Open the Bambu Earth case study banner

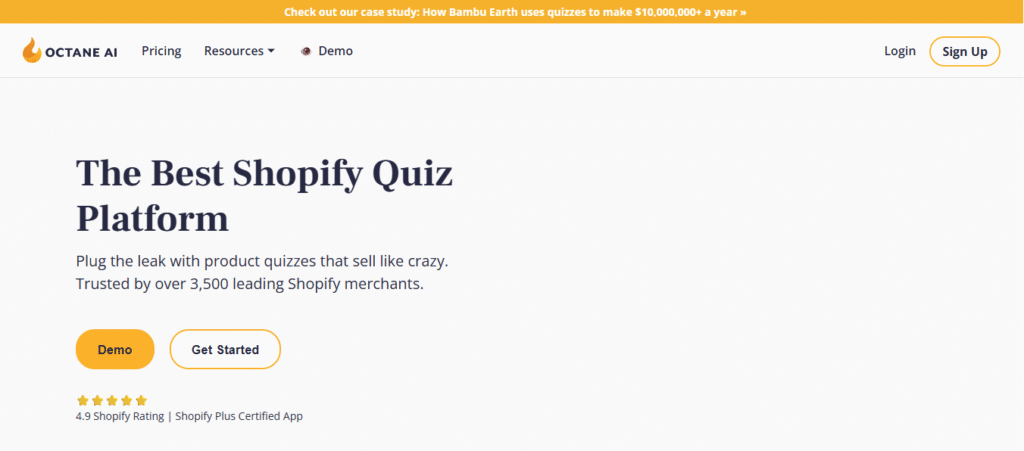[x=515, y=12]
